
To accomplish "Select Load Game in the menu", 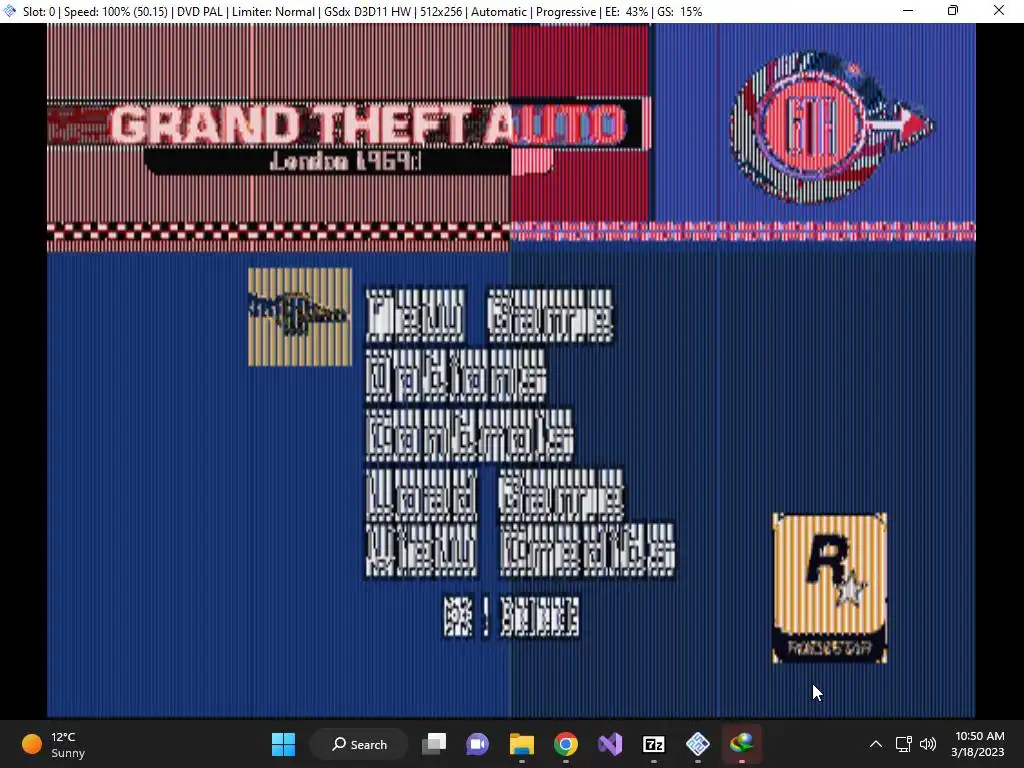I will click(x=494, y=494).
